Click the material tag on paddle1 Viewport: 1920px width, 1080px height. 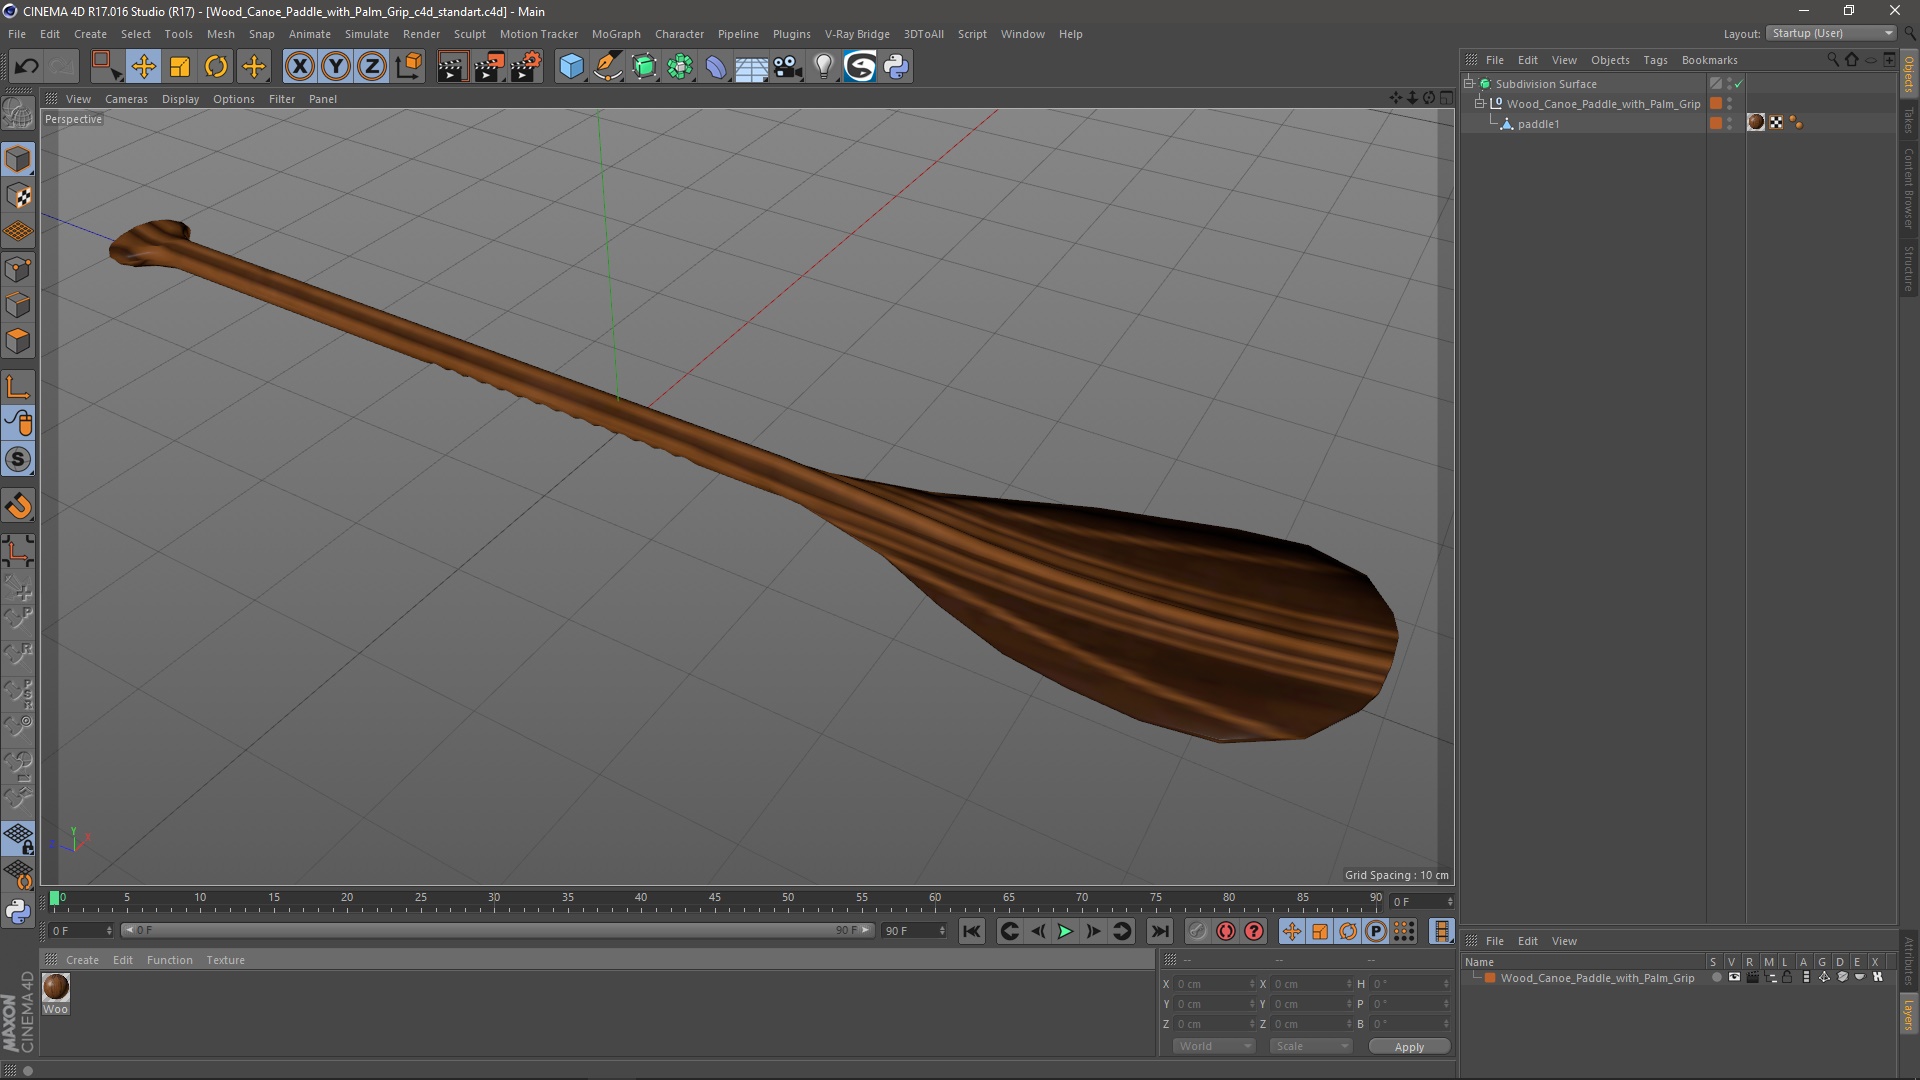point(1756,122)
